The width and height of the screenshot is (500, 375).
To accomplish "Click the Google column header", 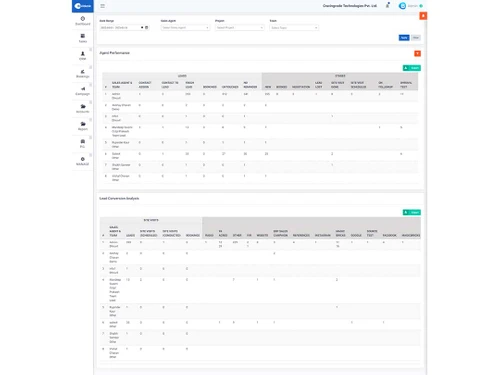I will coord(356,235).
